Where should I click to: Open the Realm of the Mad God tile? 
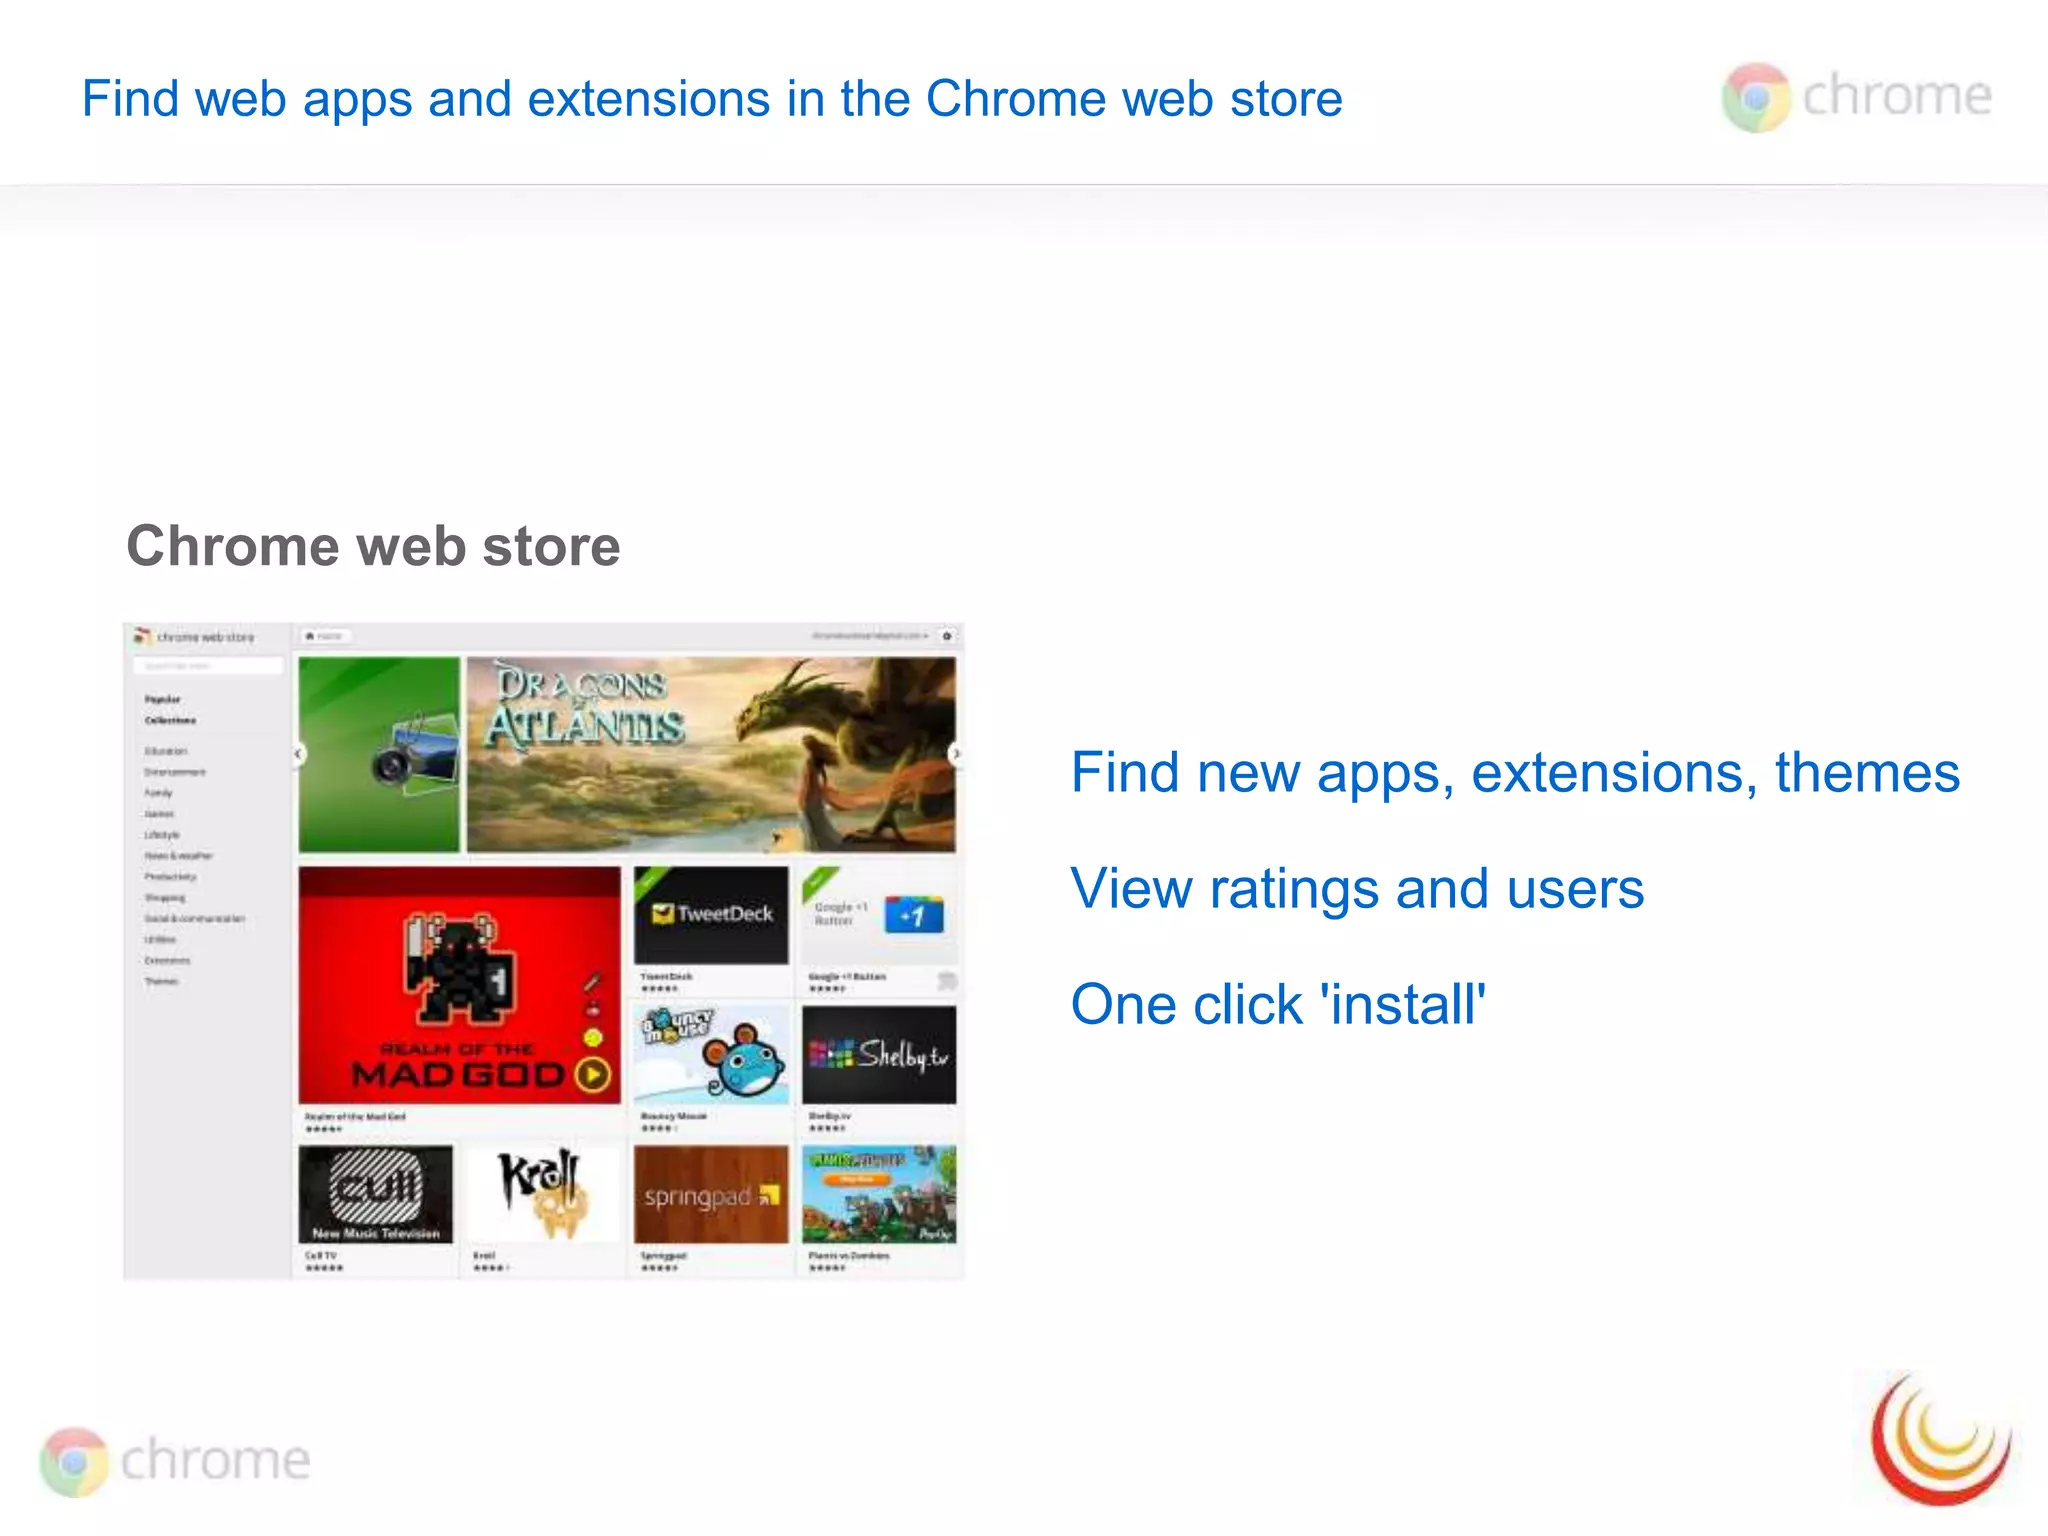(x=459, y=985)
